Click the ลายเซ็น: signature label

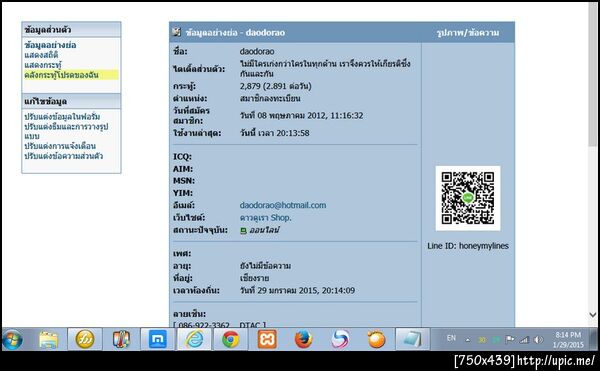[189, 314]
